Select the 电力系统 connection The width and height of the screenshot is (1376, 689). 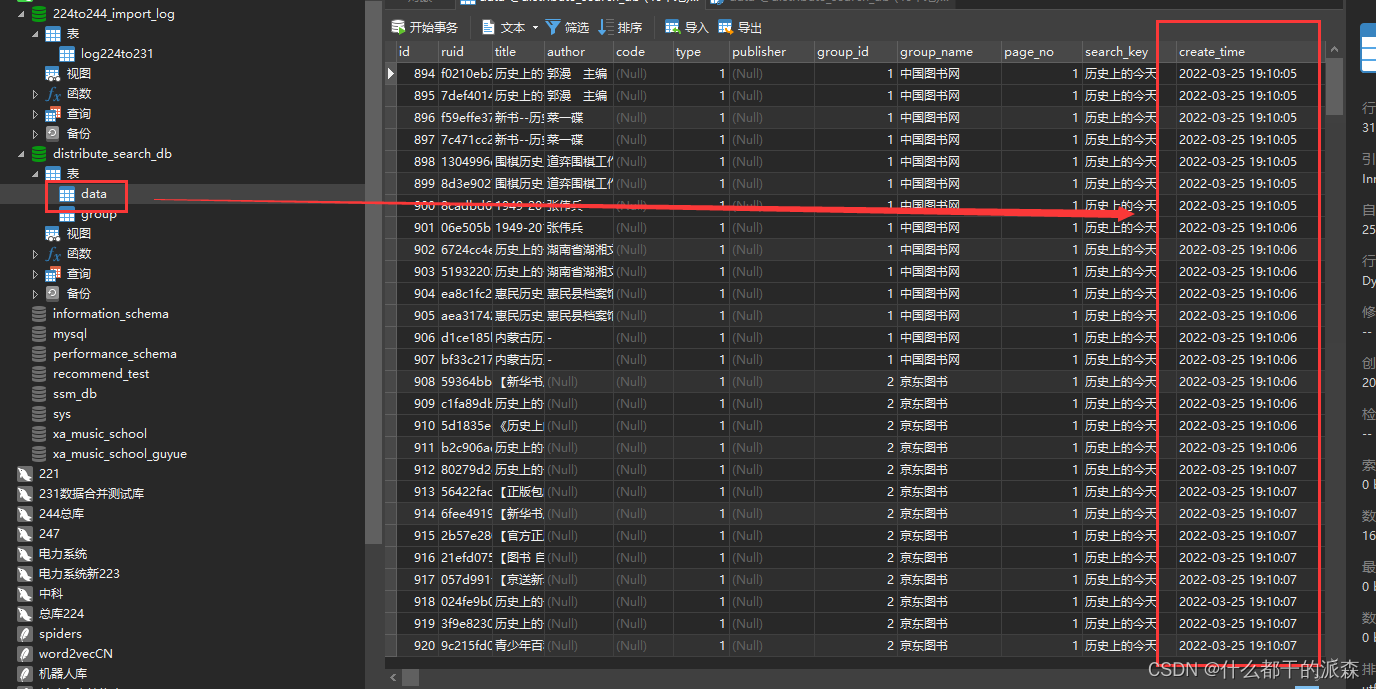(x=63, y=554)
